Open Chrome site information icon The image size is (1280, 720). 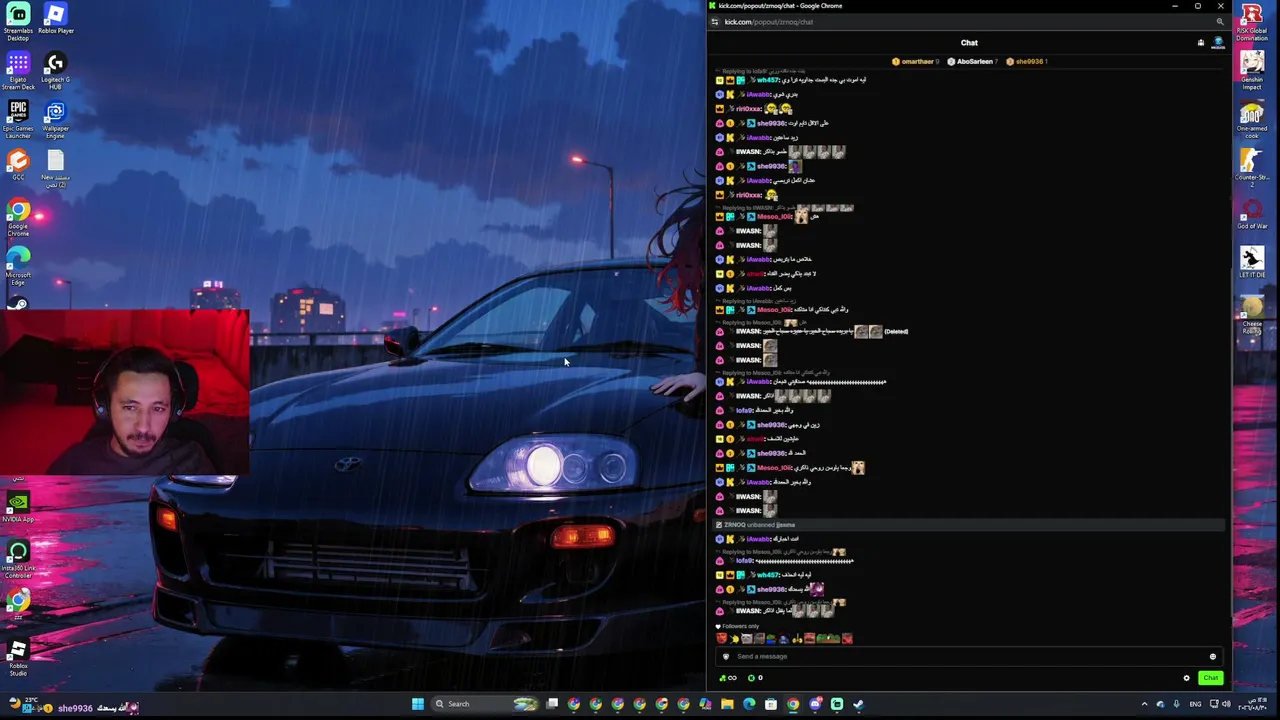click(x=714, y=22)
